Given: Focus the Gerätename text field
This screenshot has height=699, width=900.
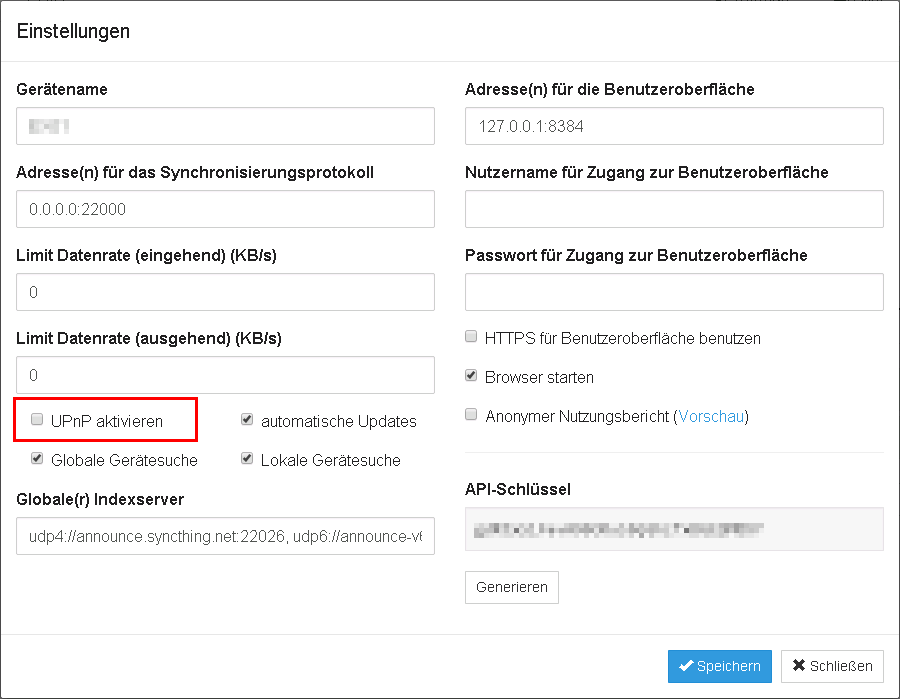Looking at the screenshot, I should (225, 126).
